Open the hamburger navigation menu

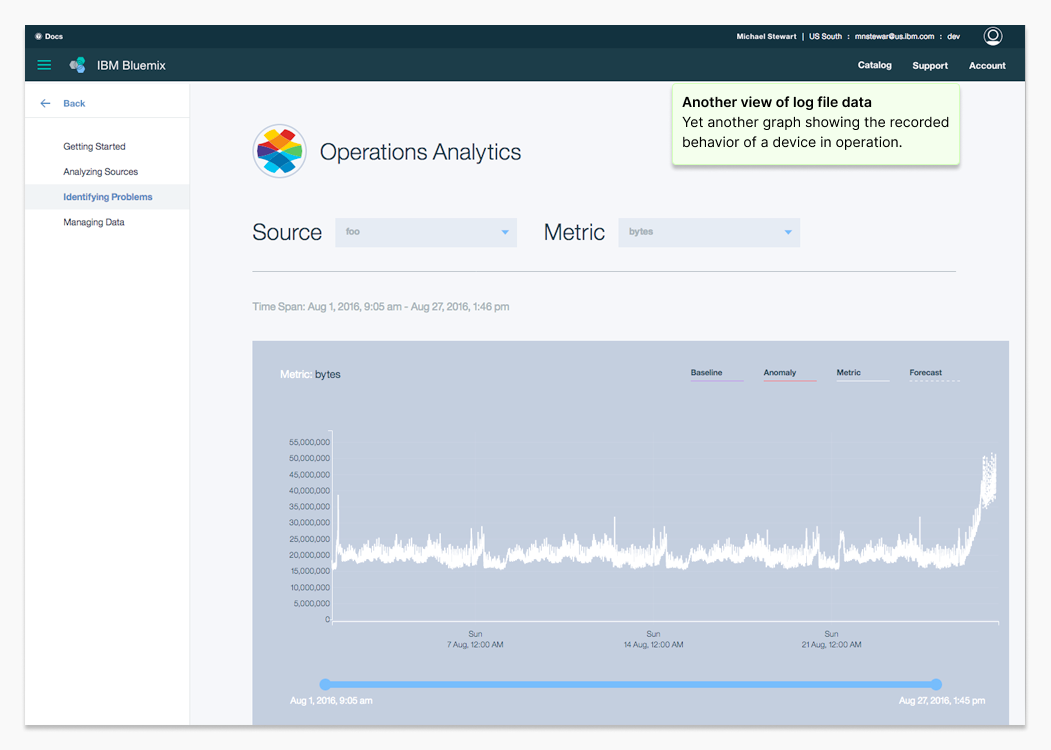44,65
